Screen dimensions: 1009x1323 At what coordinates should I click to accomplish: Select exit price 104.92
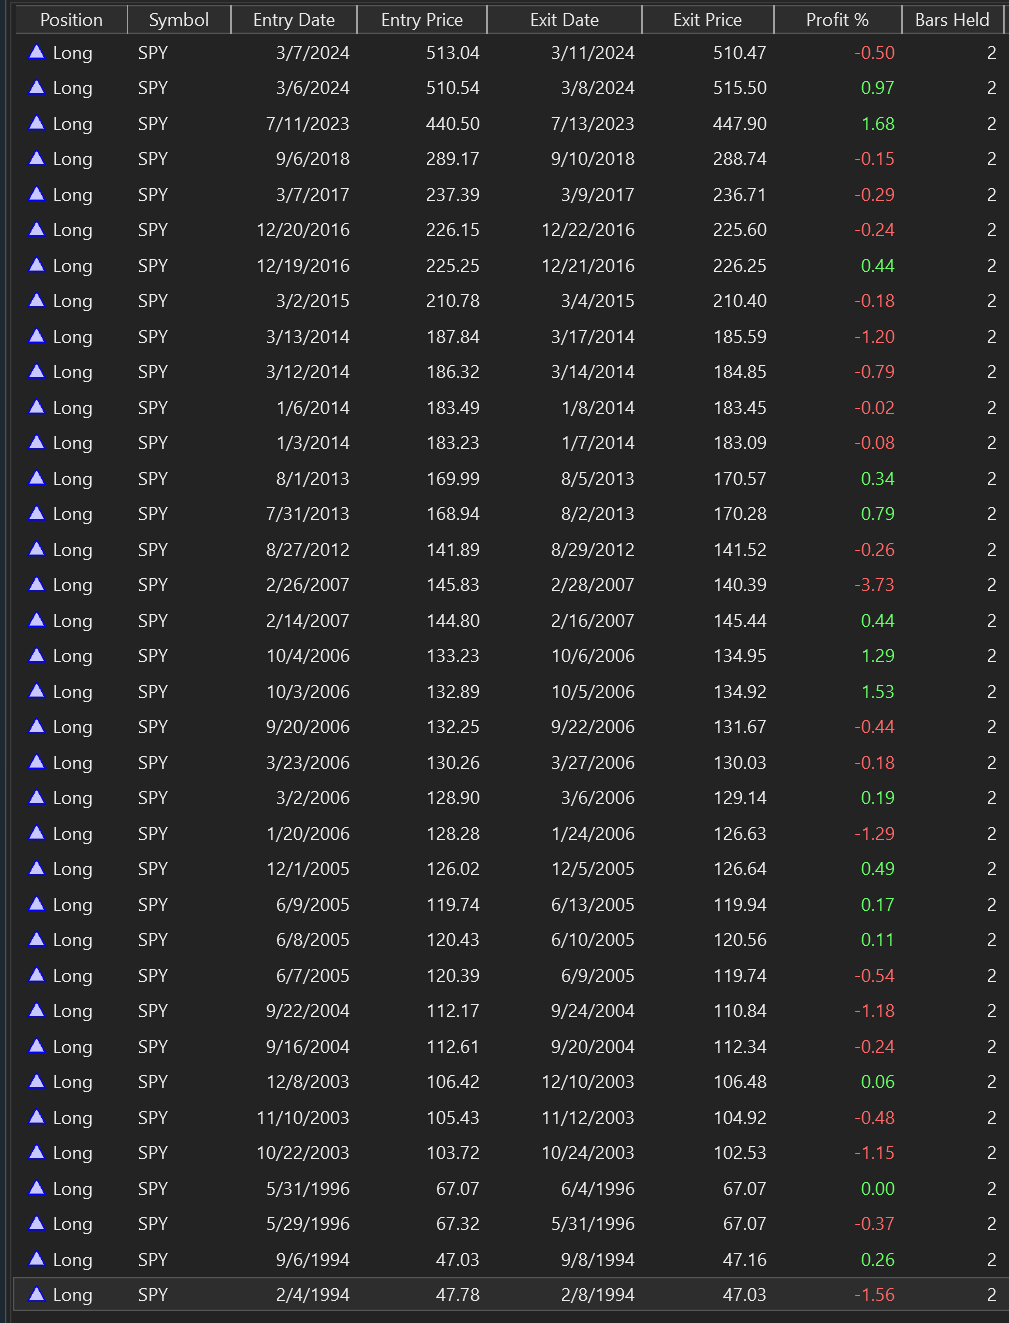pos(740,1118)
